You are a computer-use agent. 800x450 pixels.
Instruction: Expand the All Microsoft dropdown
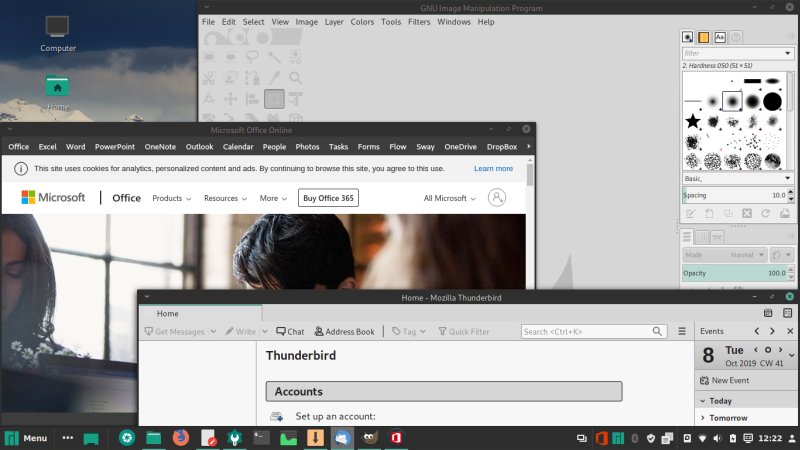coord(449,198)
